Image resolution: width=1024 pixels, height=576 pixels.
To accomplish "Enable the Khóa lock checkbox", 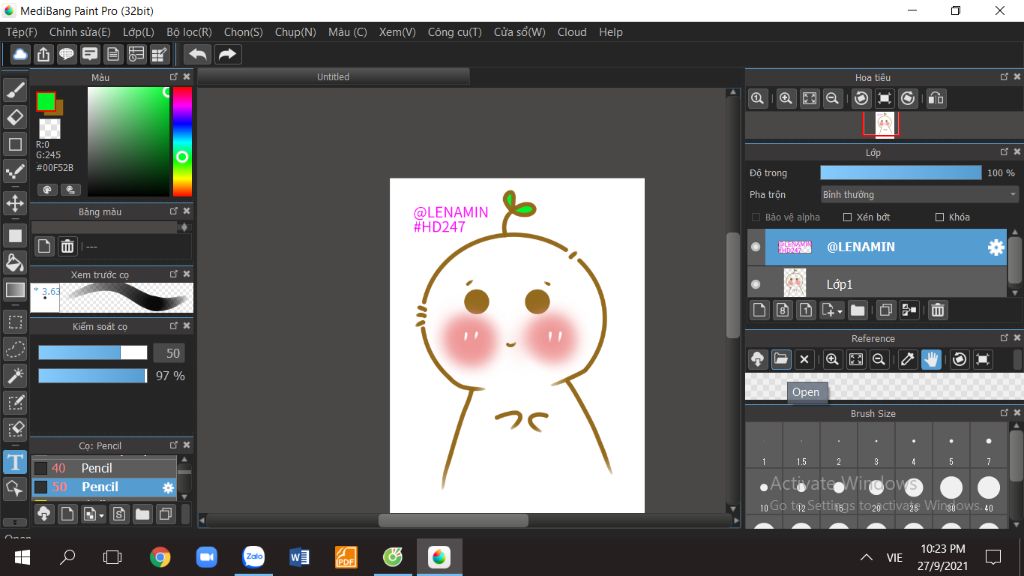I will 939,217.
